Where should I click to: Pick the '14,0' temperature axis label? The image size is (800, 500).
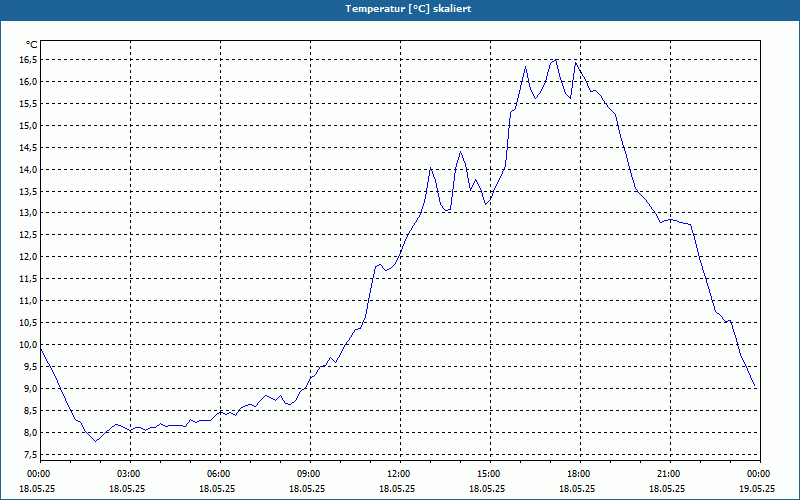pyautogui.click(x=30, y=169)
